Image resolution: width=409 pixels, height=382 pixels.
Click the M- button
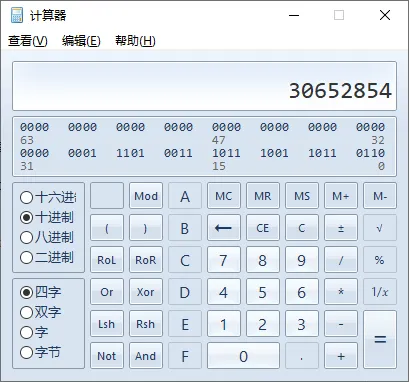coord(380,196)
